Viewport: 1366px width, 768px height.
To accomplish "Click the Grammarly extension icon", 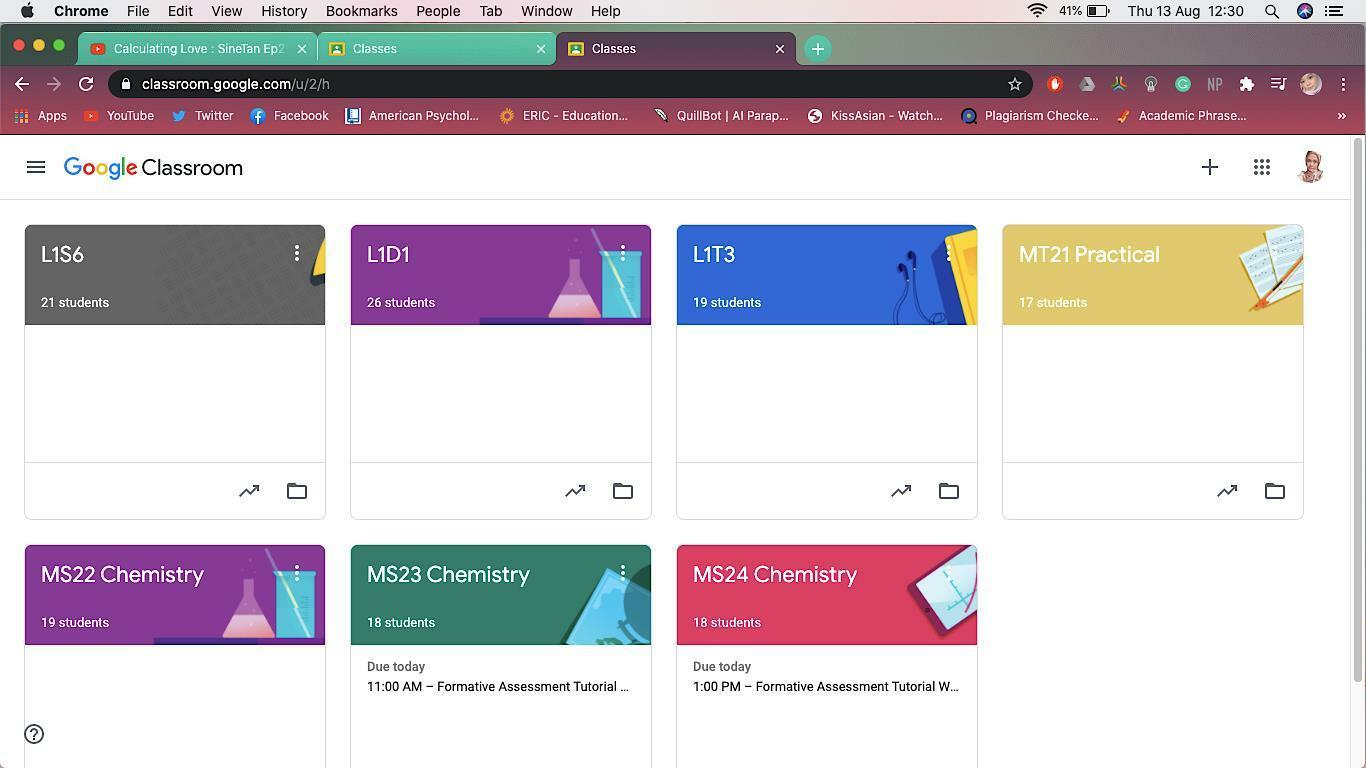I will click(x=1183, y=84).
